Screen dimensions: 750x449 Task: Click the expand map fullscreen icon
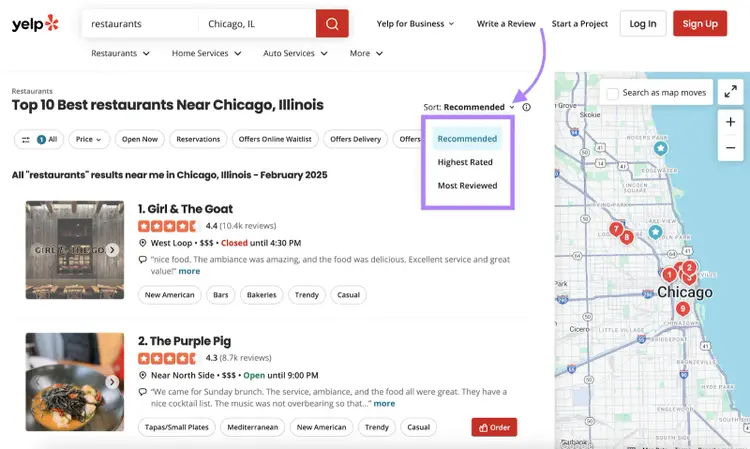pos(730,92)
